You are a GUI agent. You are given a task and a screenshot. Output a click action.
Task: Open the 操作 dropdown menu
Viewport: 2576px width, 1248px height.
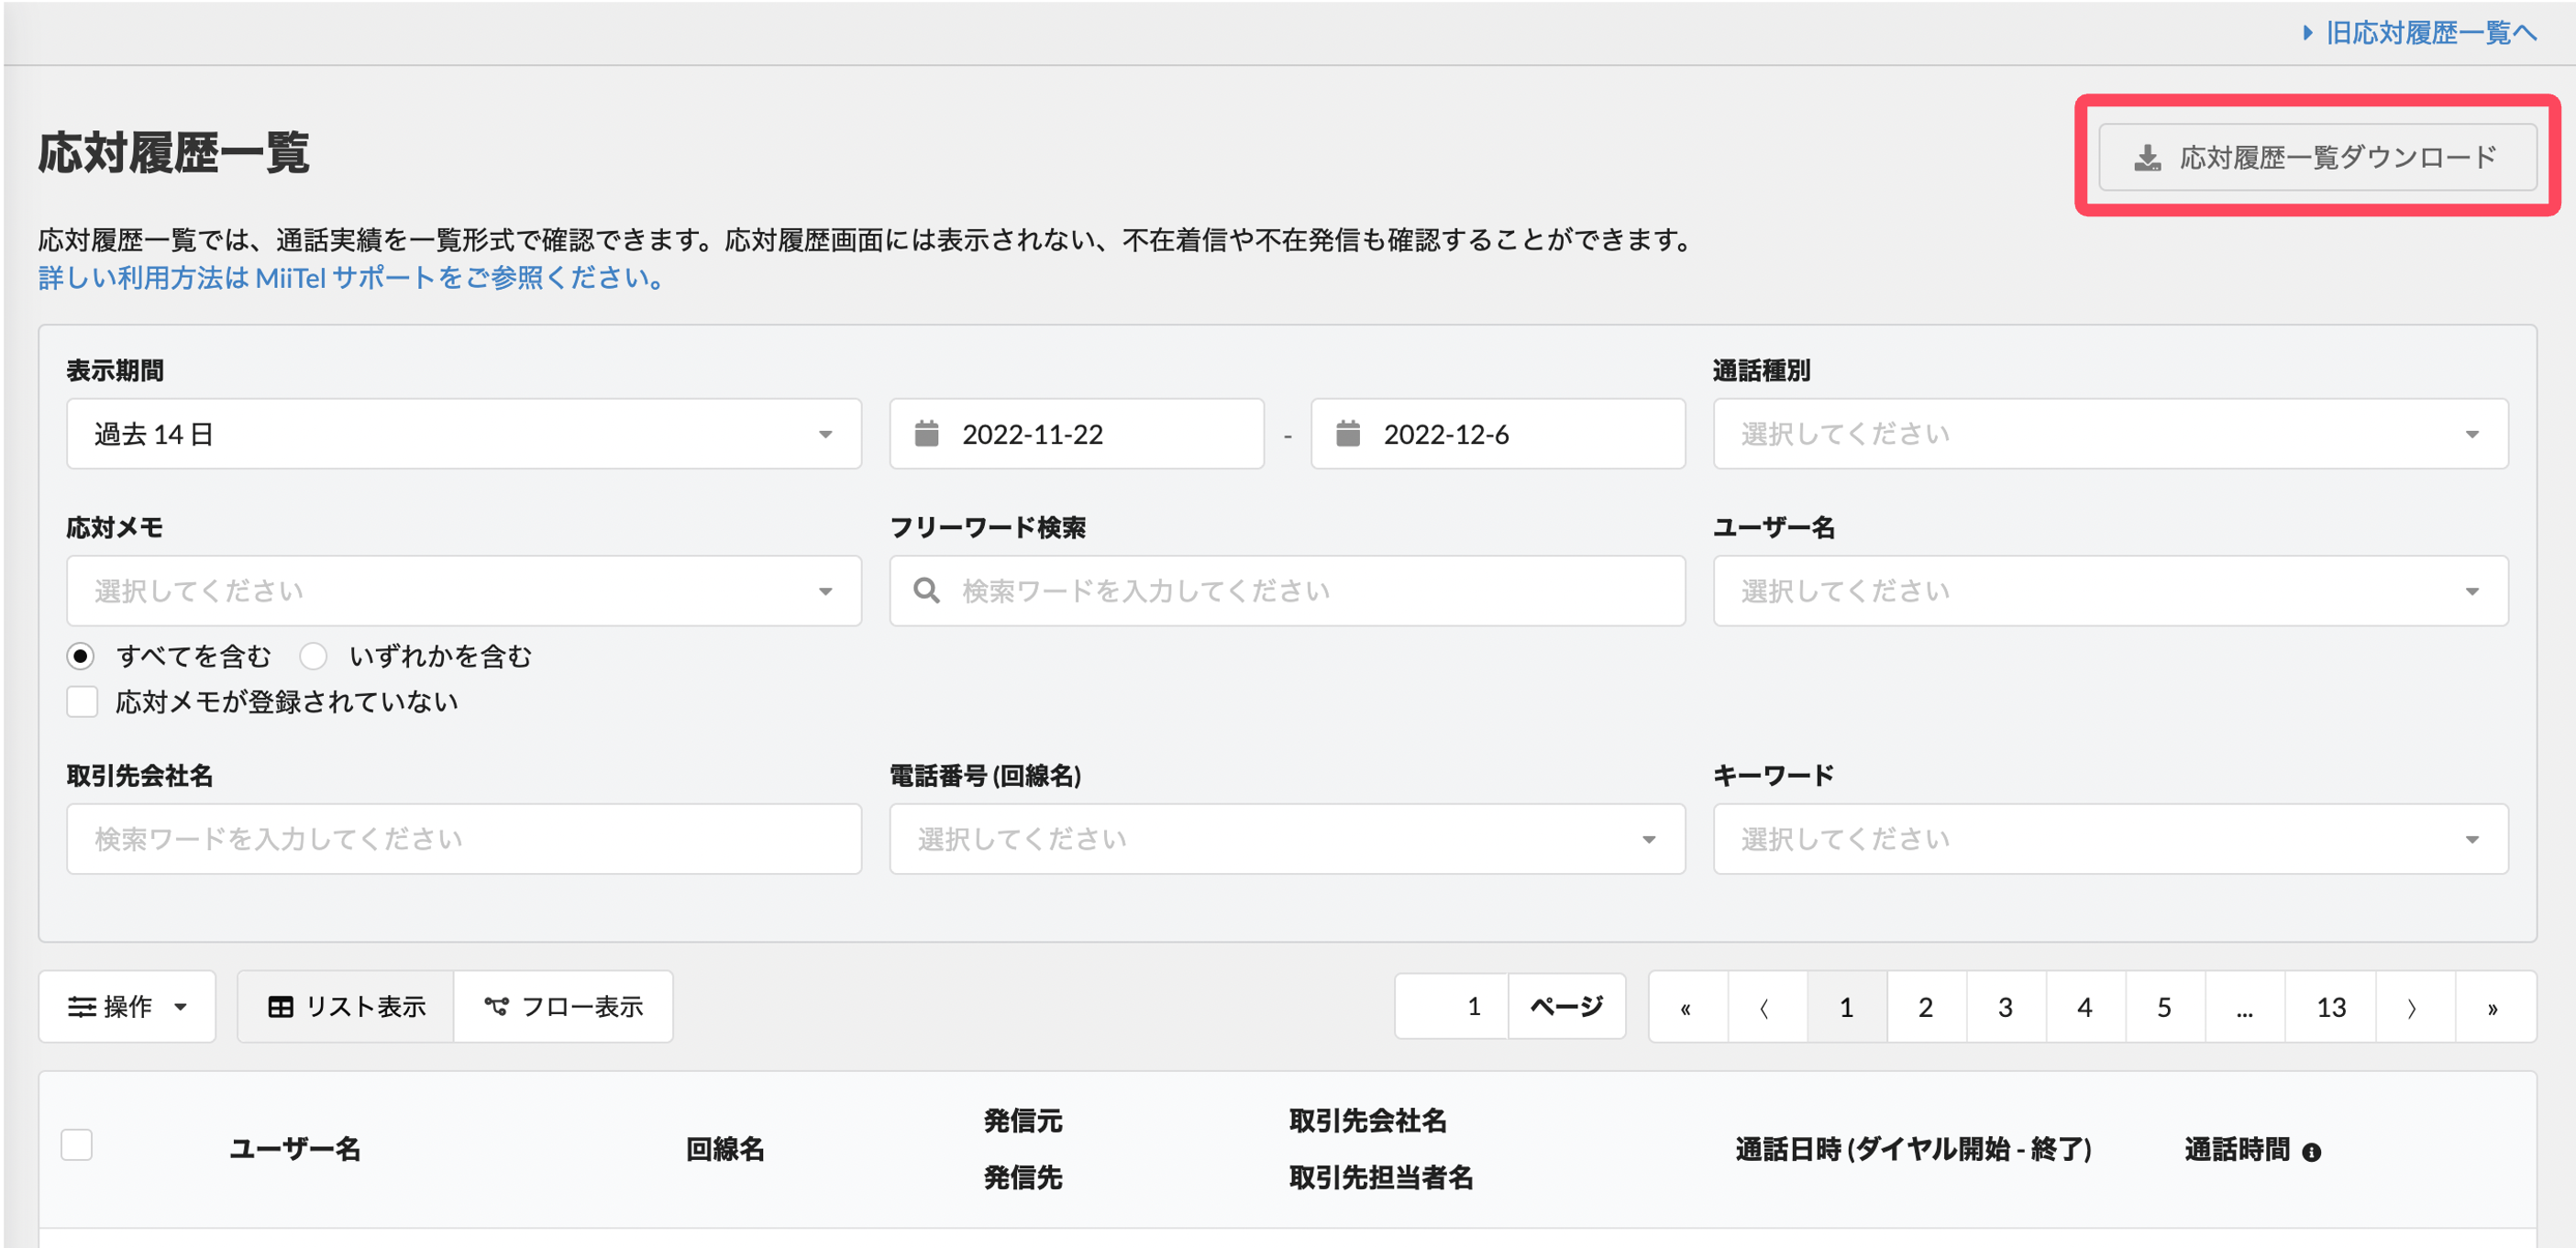(x=127, y=1007)
